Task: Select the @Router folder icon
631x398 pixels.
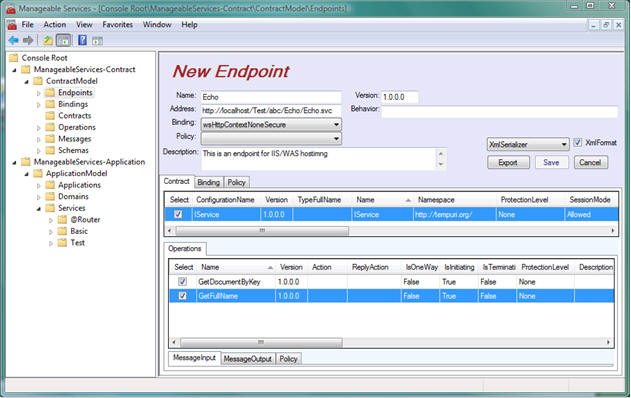Action: pos(62,220)
